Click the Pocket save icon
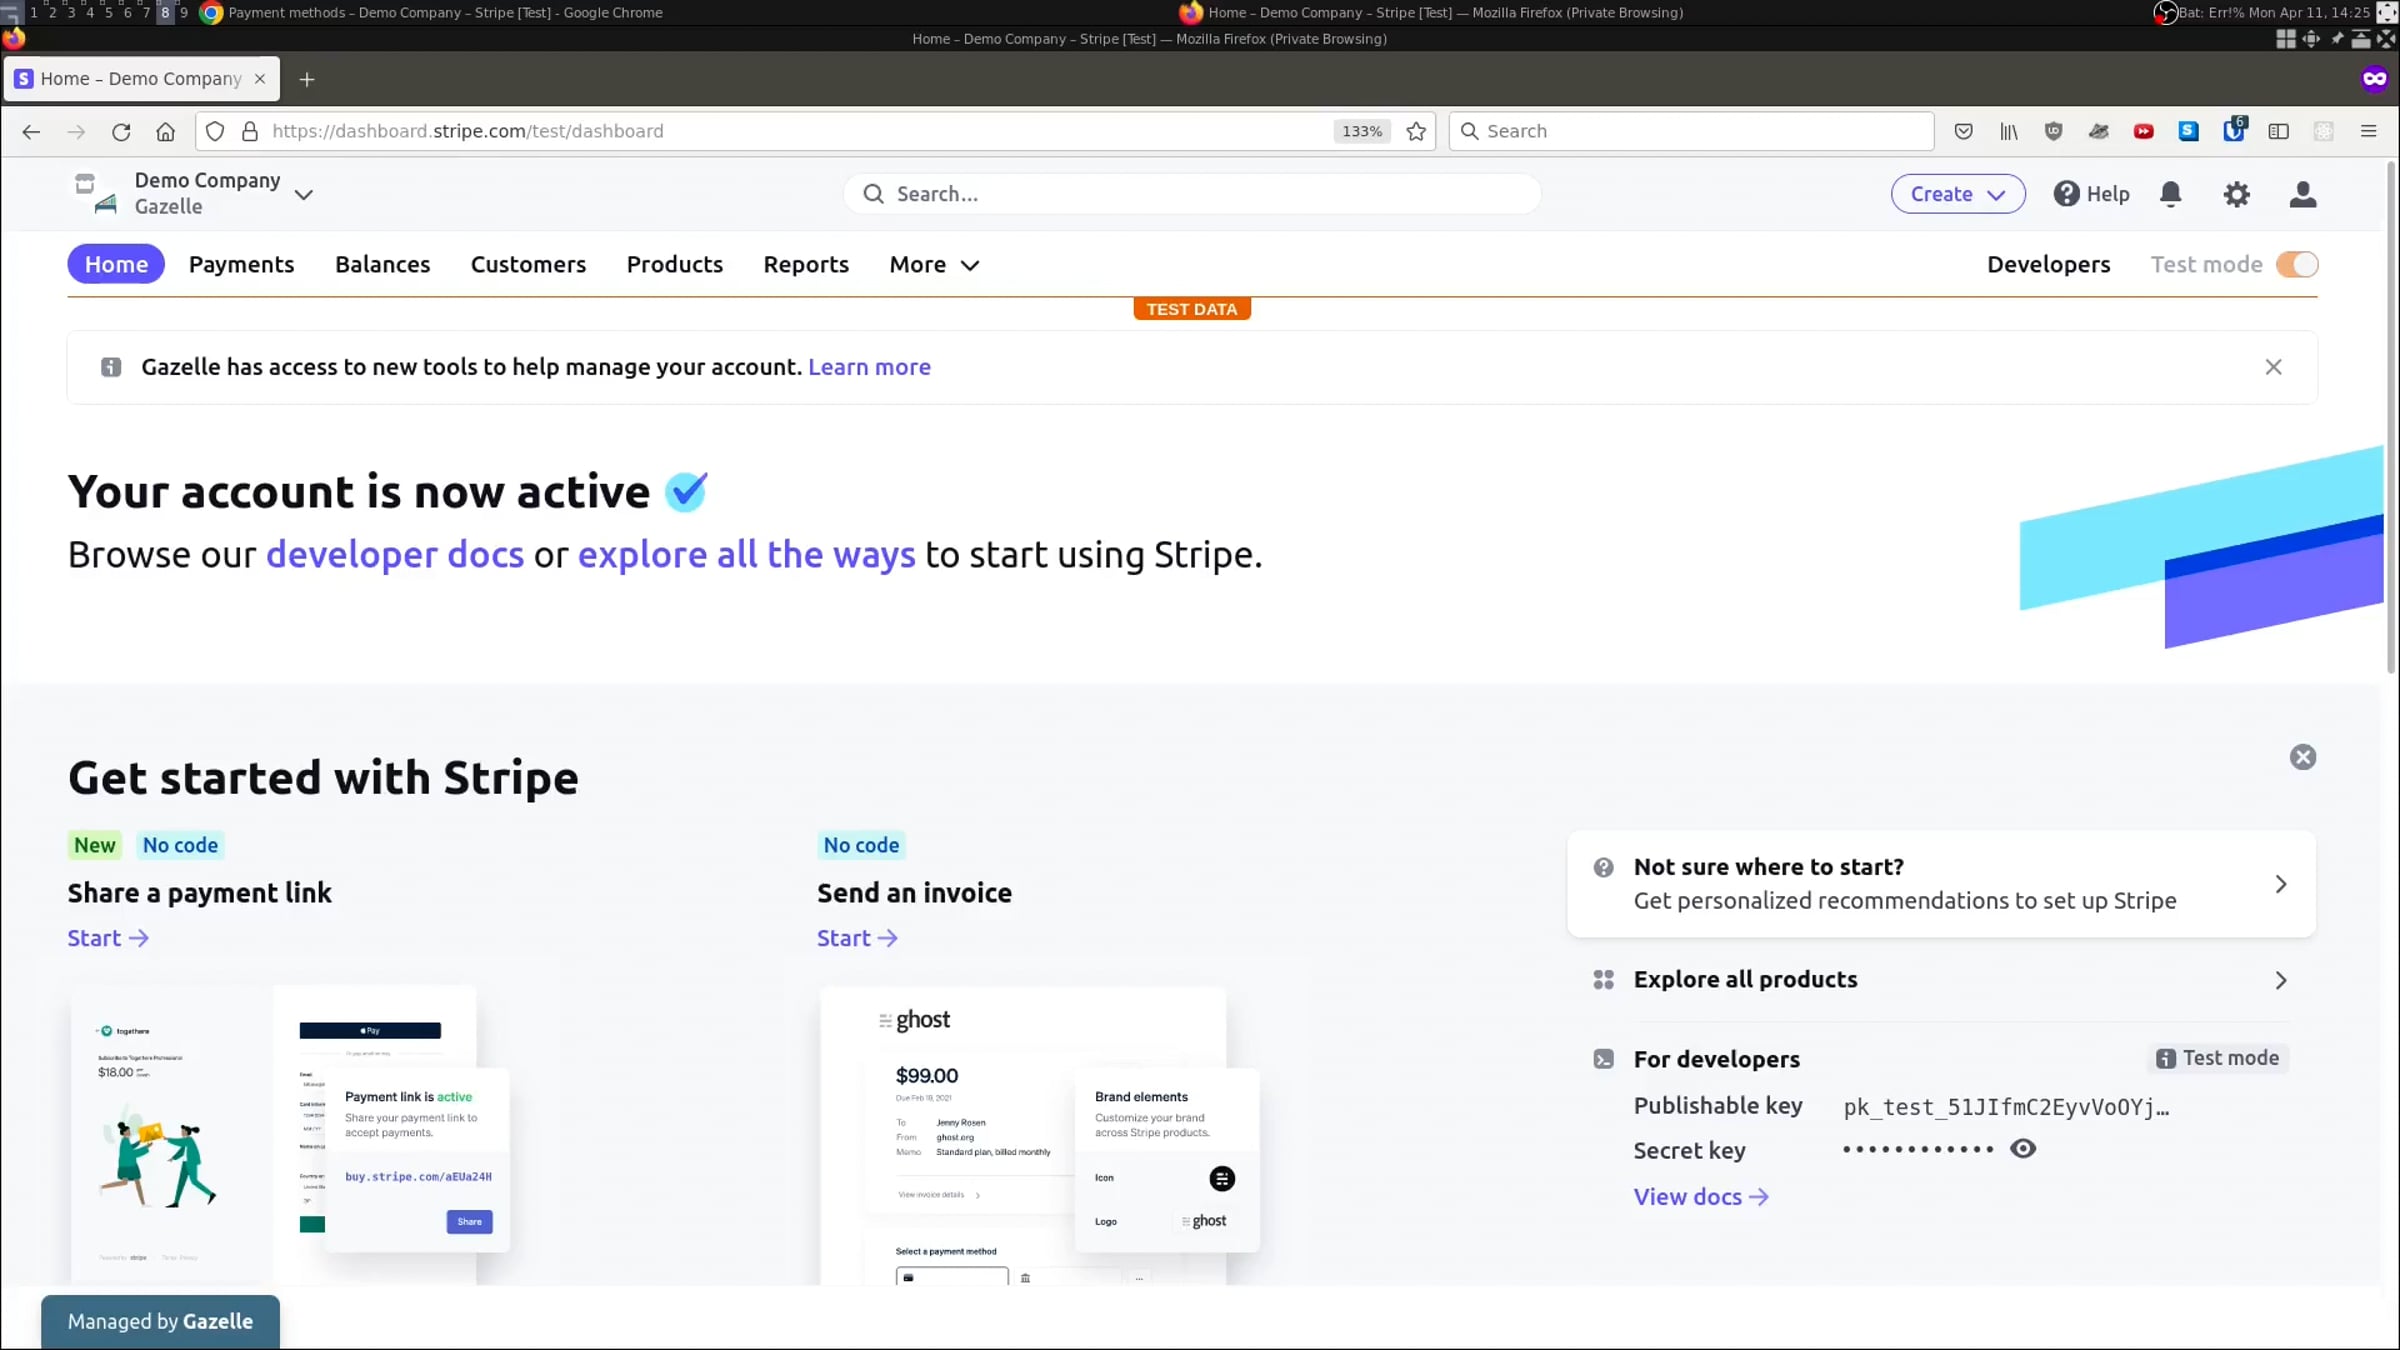 tap(1963, 131)
